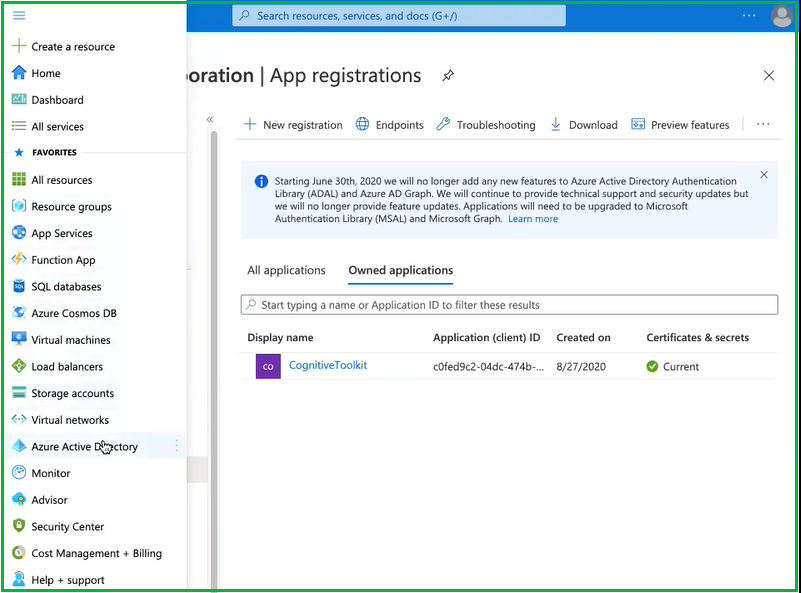Open Preview features toggle option

(x=681, y=125)
